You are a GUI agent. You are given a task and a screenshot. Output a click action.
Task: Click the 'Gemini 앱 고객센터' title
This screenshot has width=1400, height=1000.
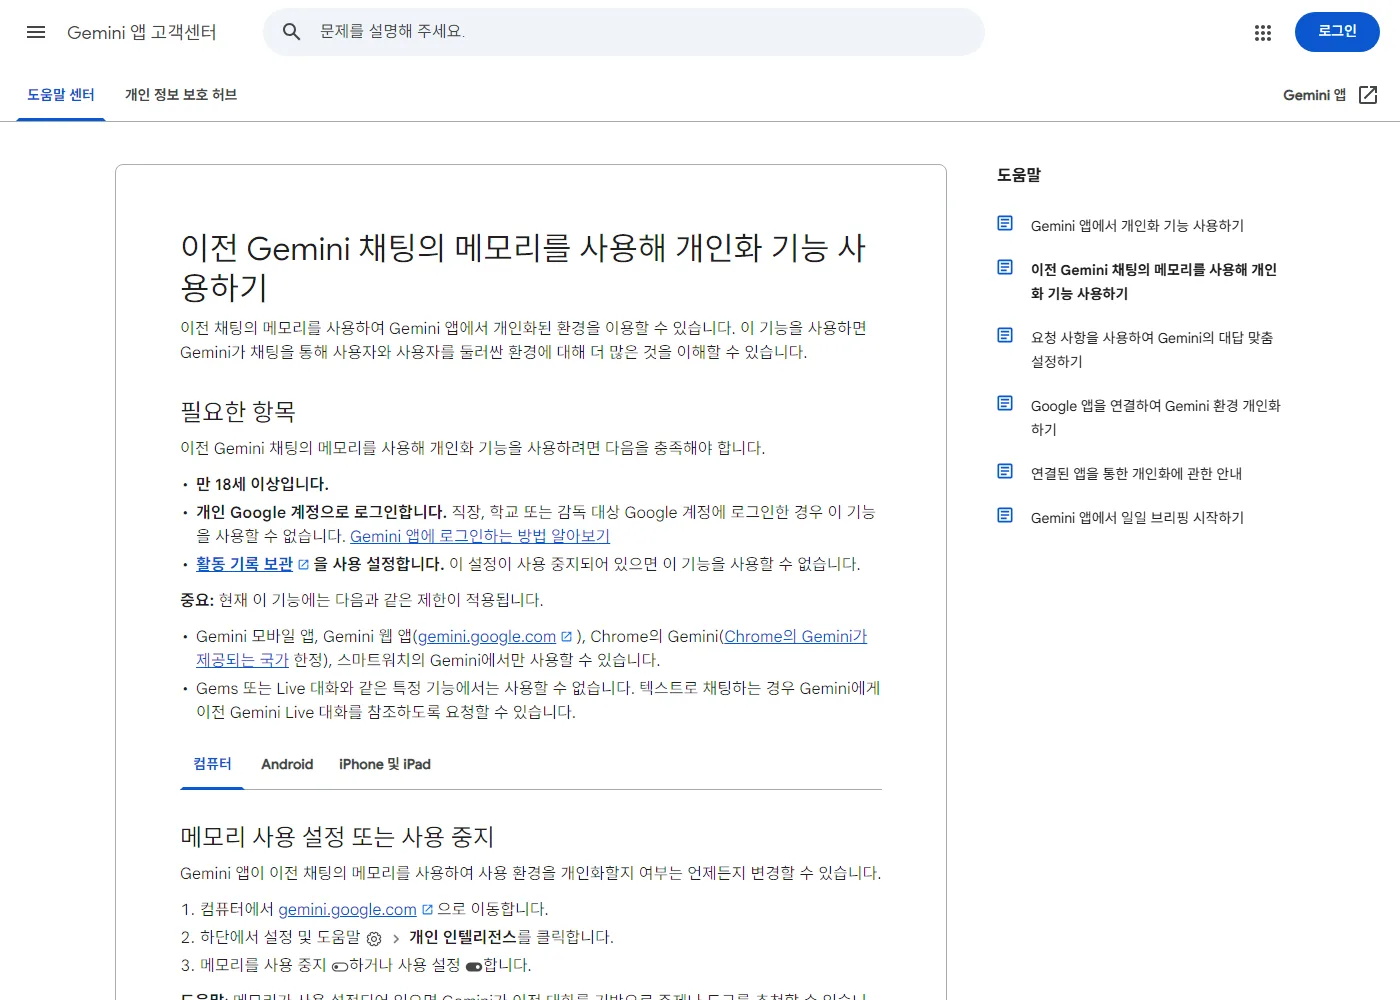click(x=142, y=32)
